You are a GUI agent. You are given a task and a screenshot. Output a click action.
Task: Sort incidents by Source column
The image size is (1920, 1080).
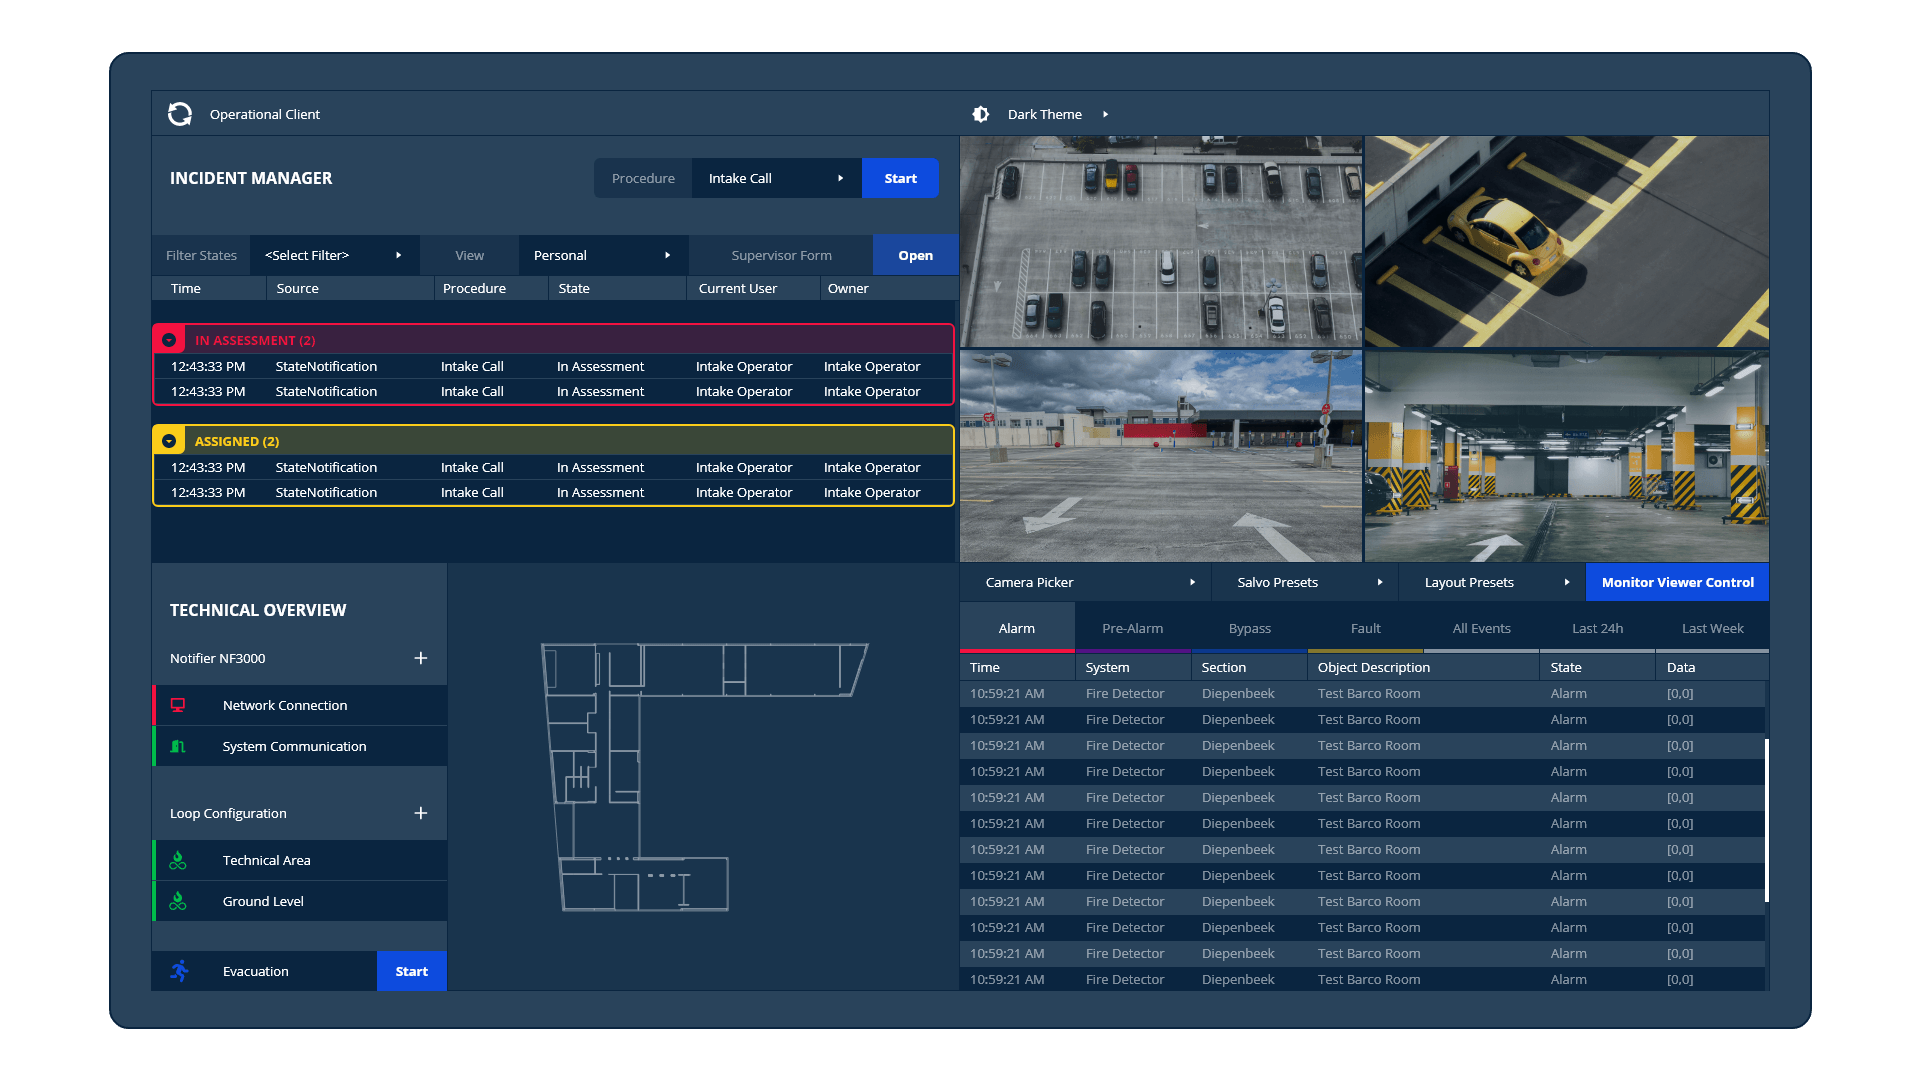(350, 288)
